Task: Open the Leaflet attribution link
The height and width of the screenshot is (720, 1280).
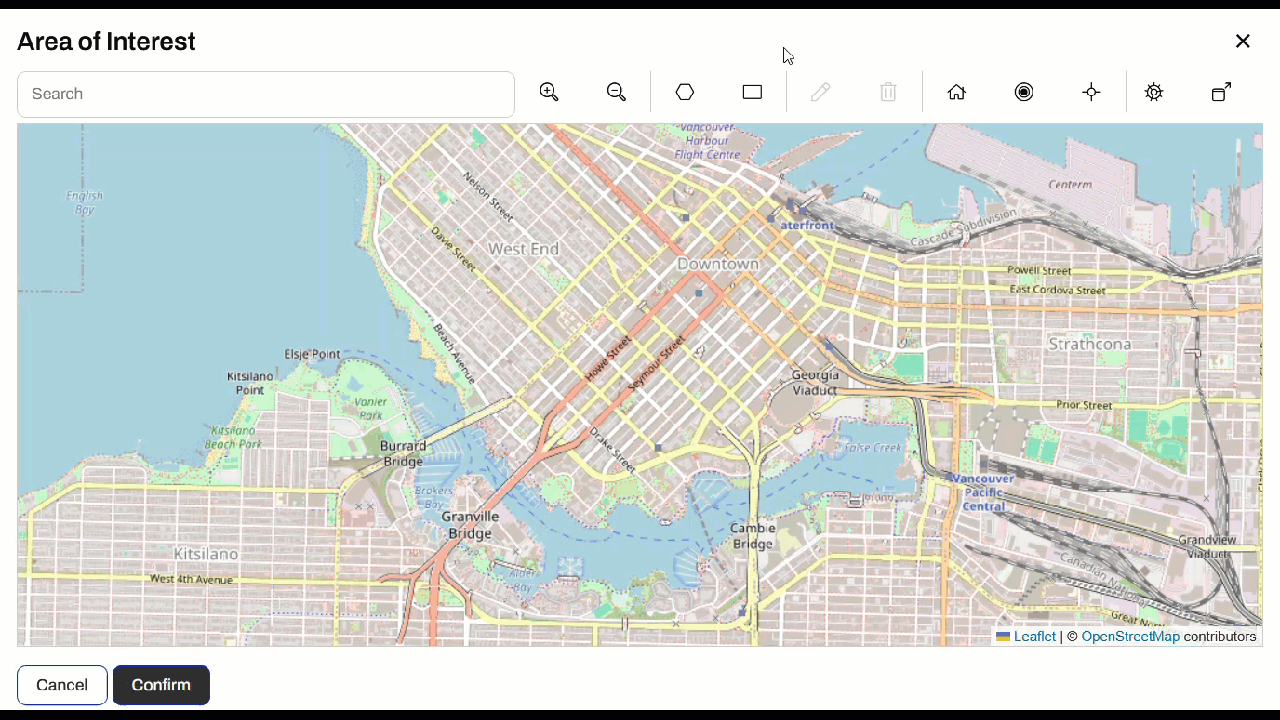Action: [x=1034, y=636]
